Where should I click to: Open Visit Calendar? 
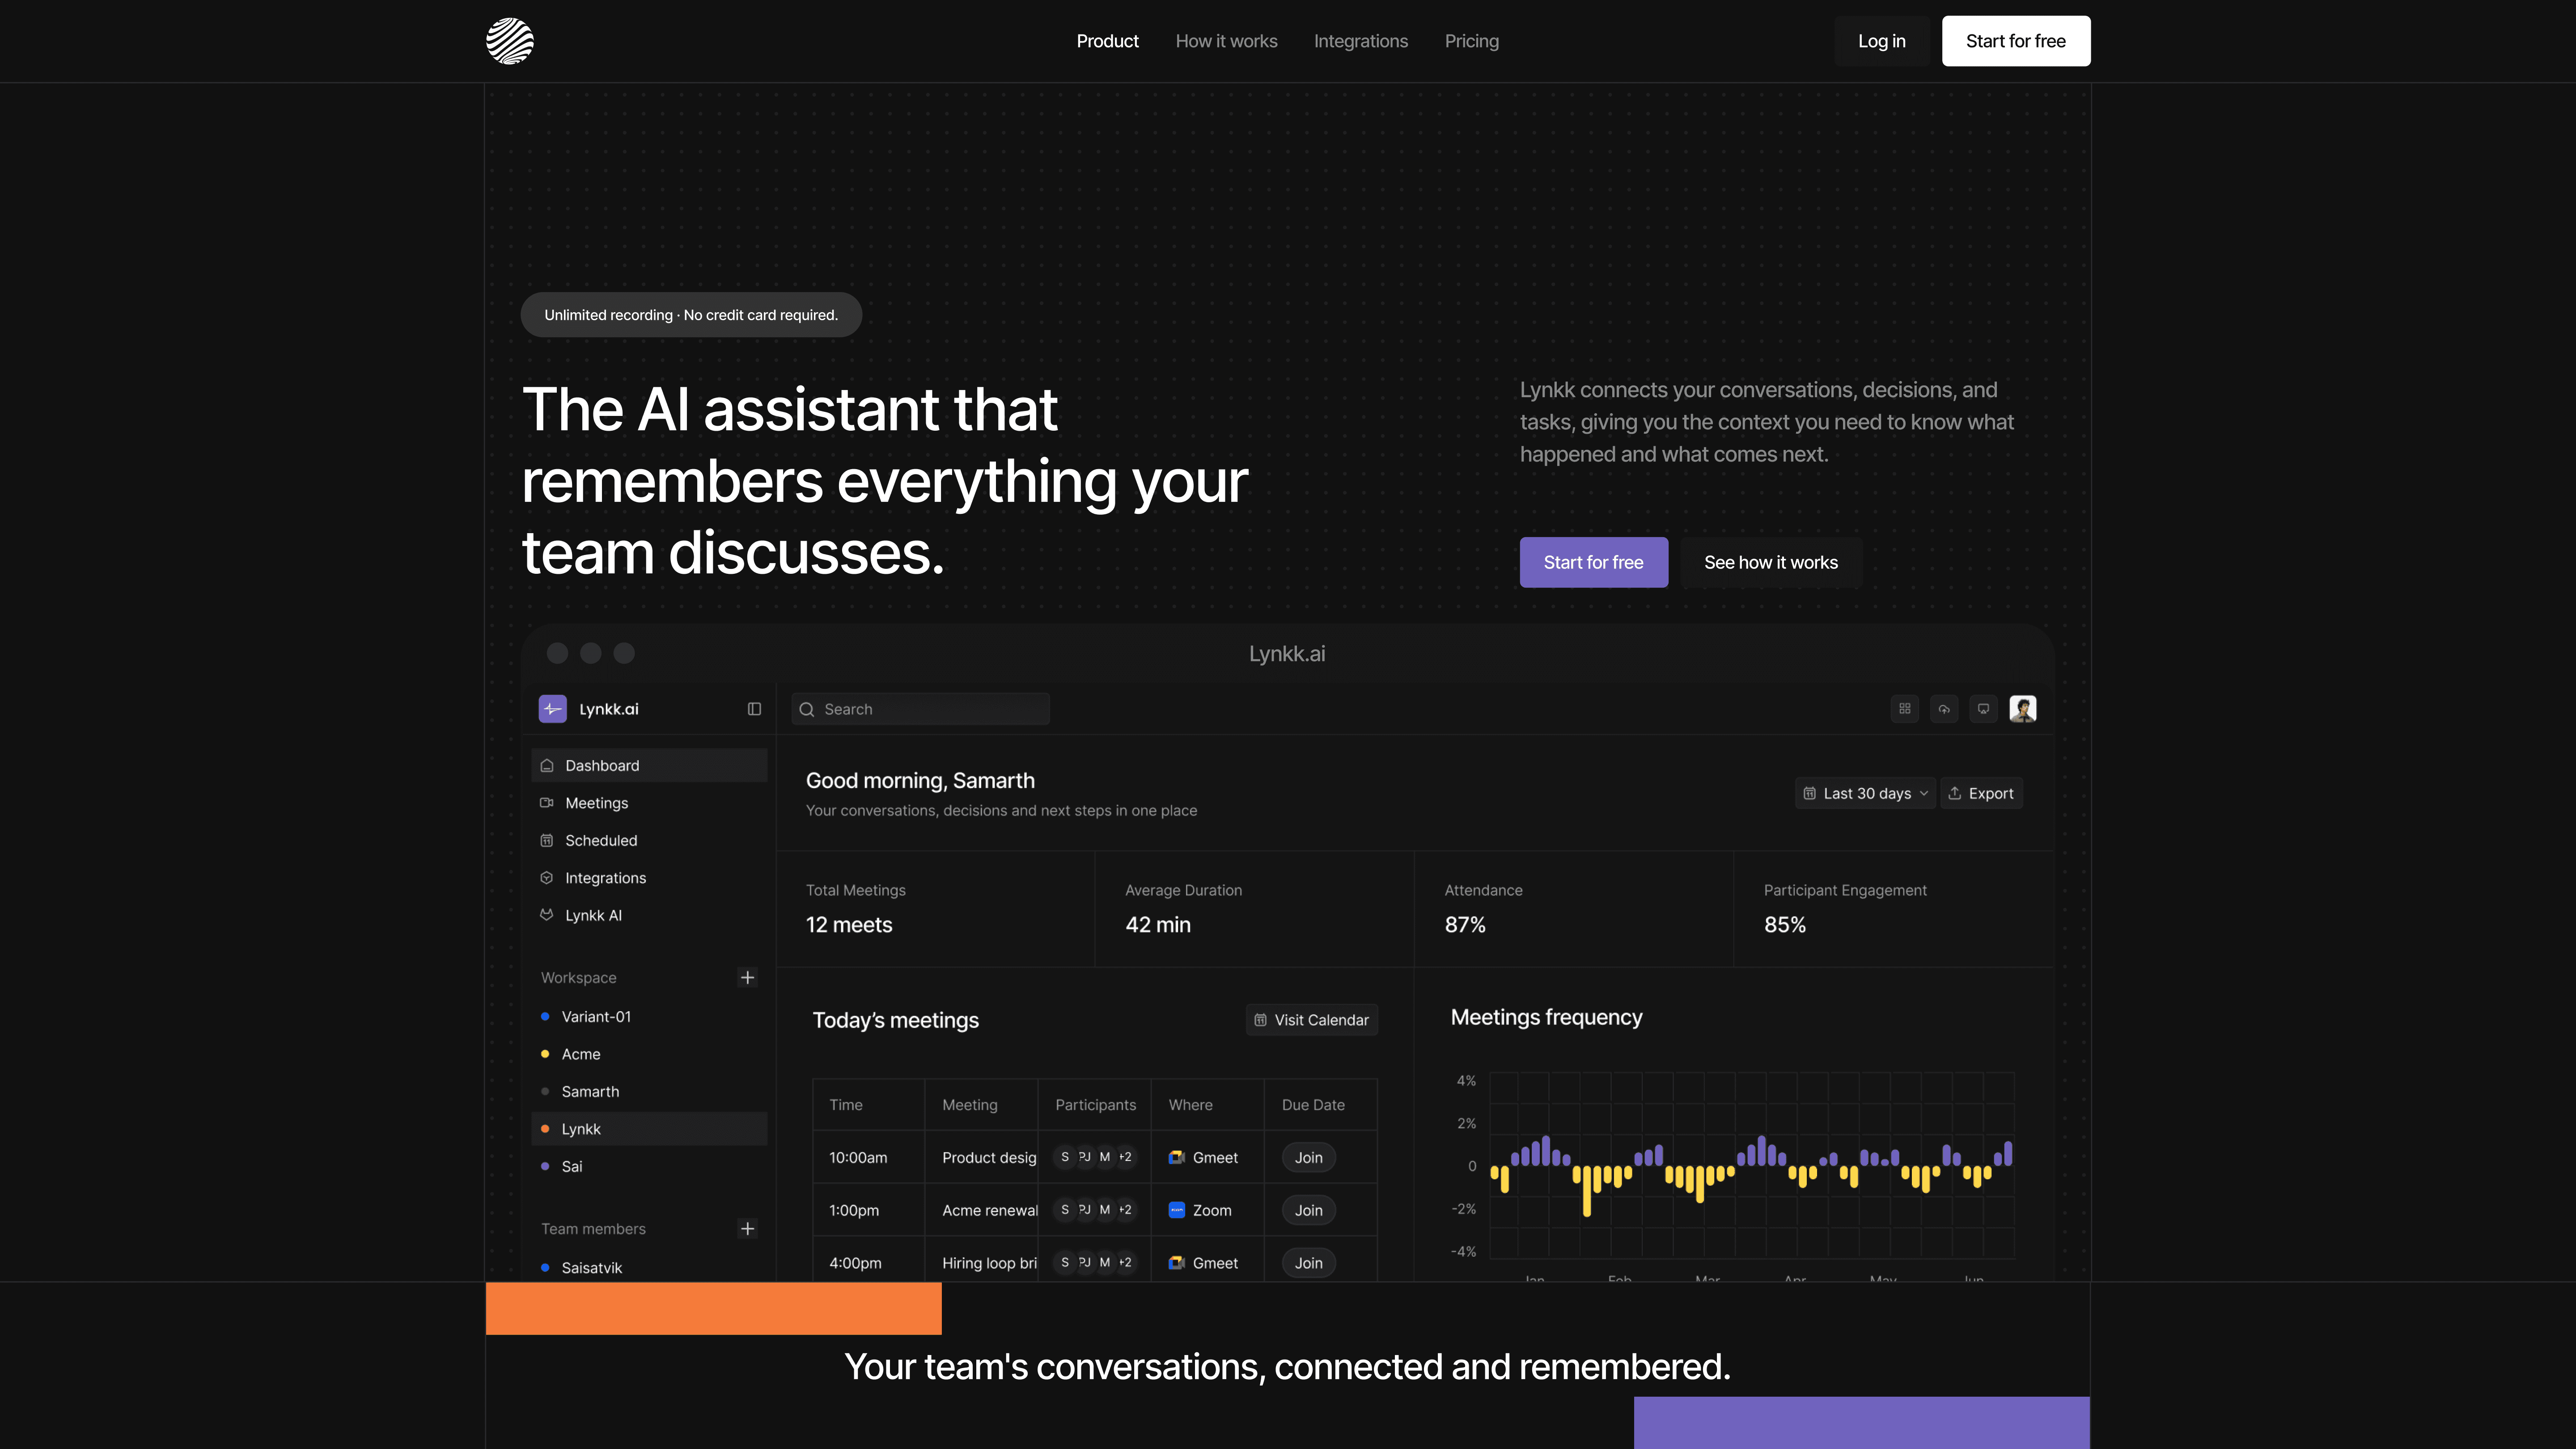[x=1312, y=1020]
